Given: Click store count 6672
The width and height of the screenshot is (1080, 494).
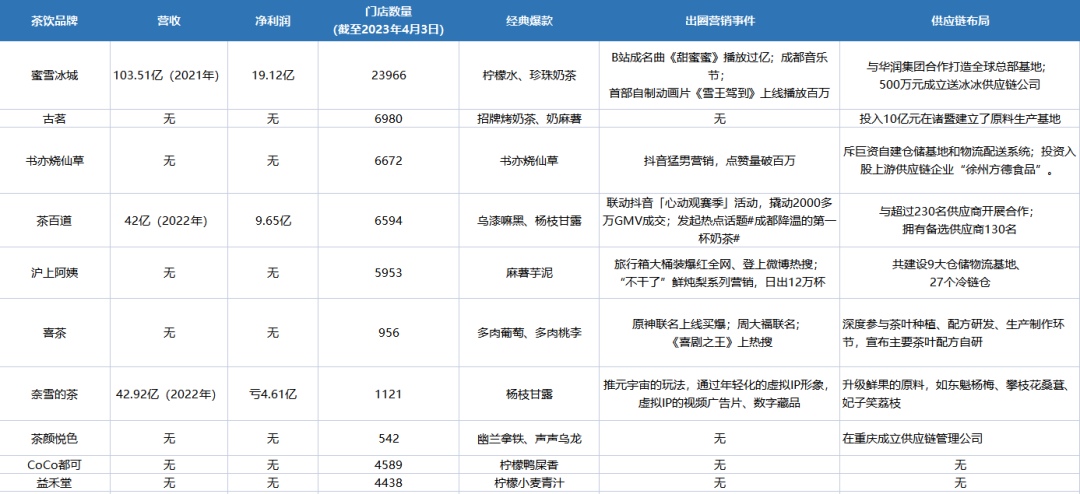Looking at the screenshot, I should click(x=387, y=161).
